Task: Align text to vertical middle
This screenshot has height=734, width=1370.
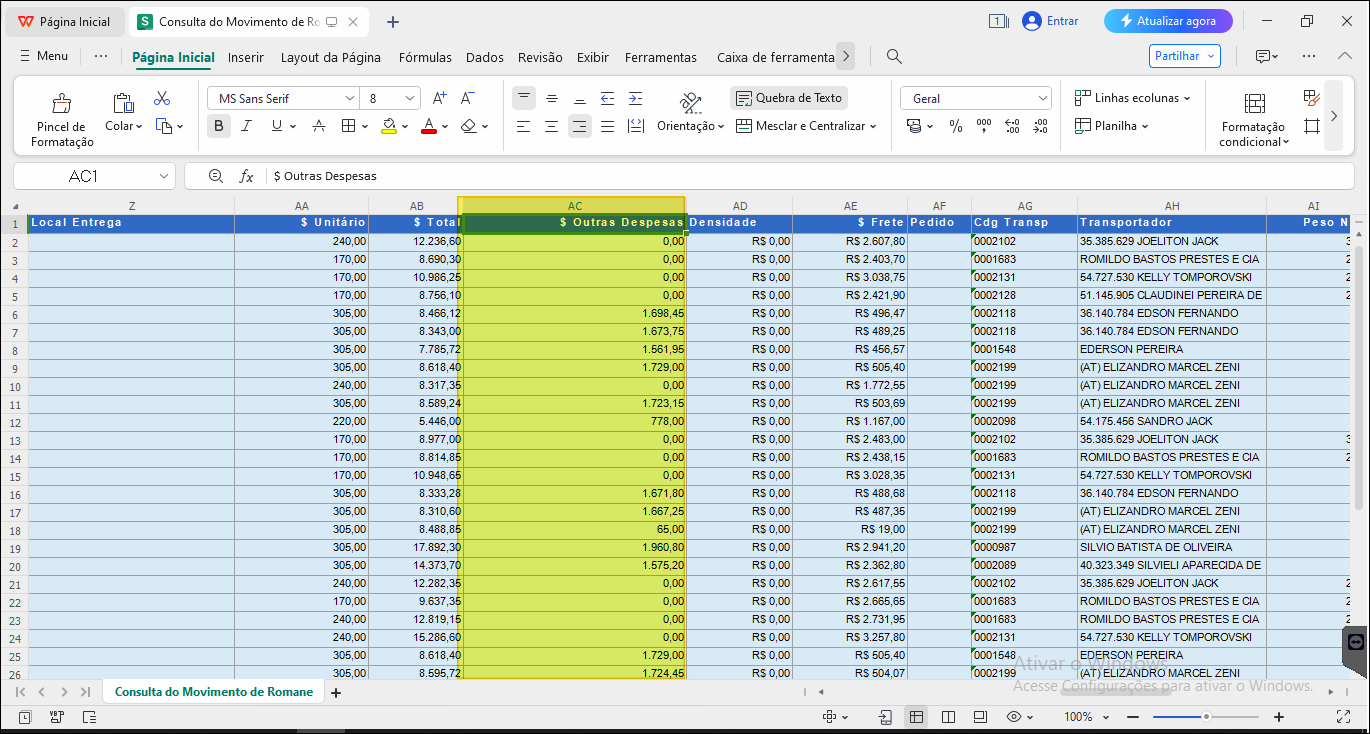Action: pyautogui.click(x=552, y=98)
